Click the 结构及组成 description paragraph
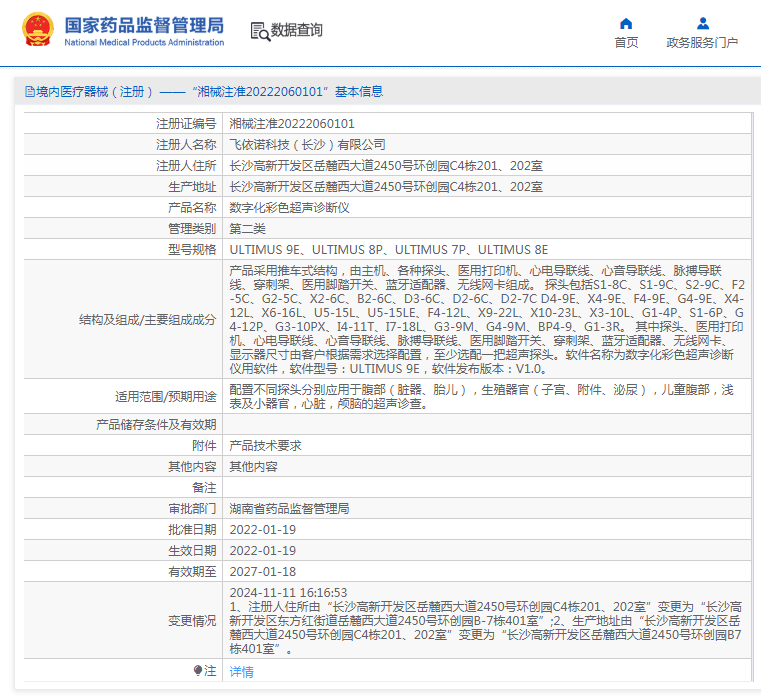Screen dimensions: 761x699 pyautogui.click(x=487, y=319)
